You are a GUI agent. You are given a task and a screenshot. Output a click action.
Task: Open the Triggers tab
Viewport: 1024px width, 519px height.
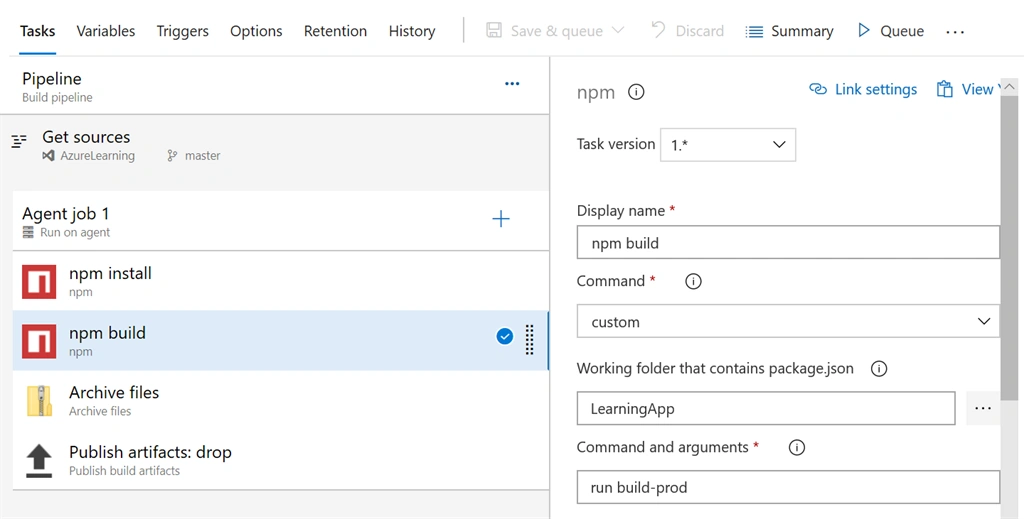(x=182, y=31)
